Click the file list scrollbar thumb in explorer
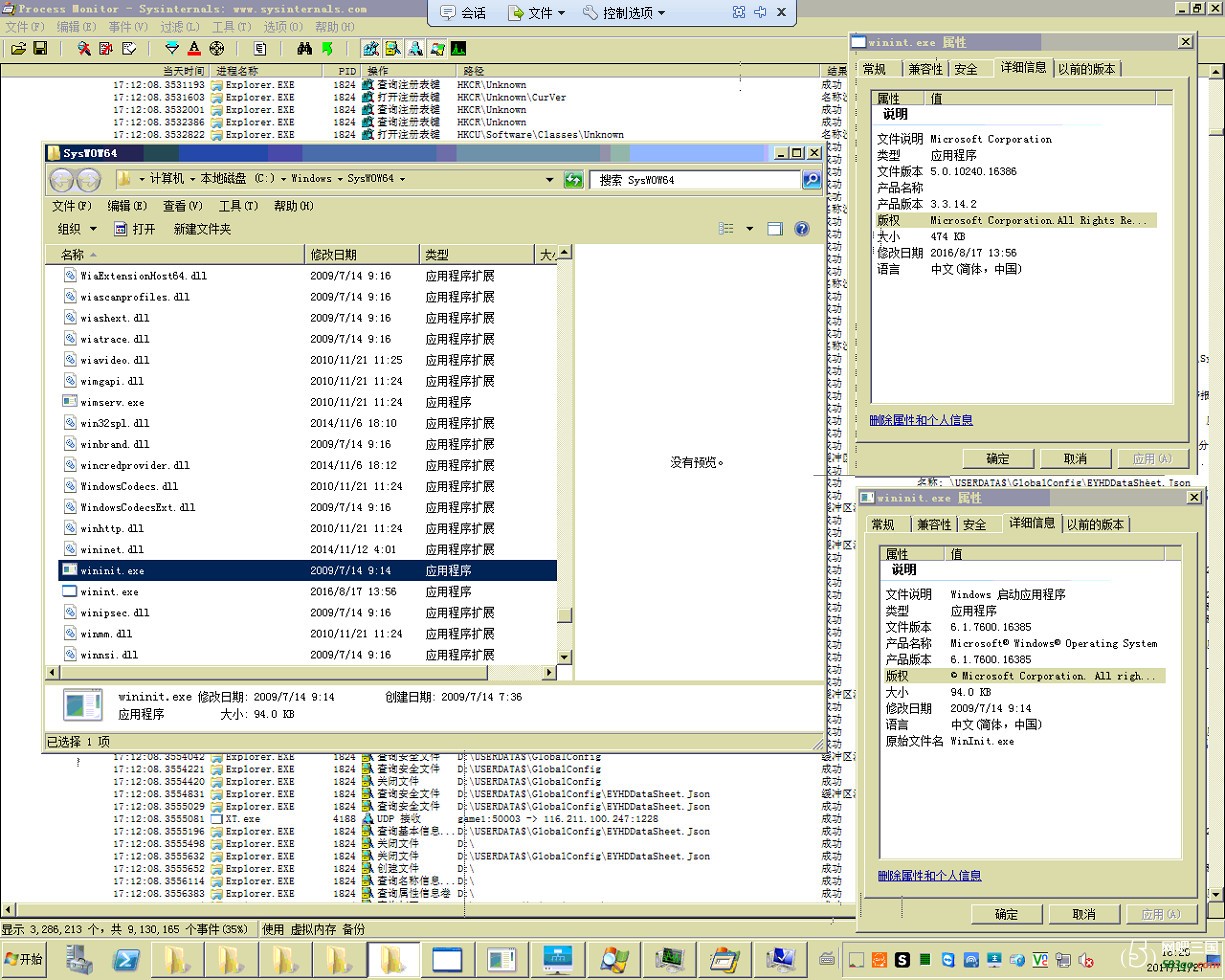This screenshot has height=980, width=1225. (565, 615)
